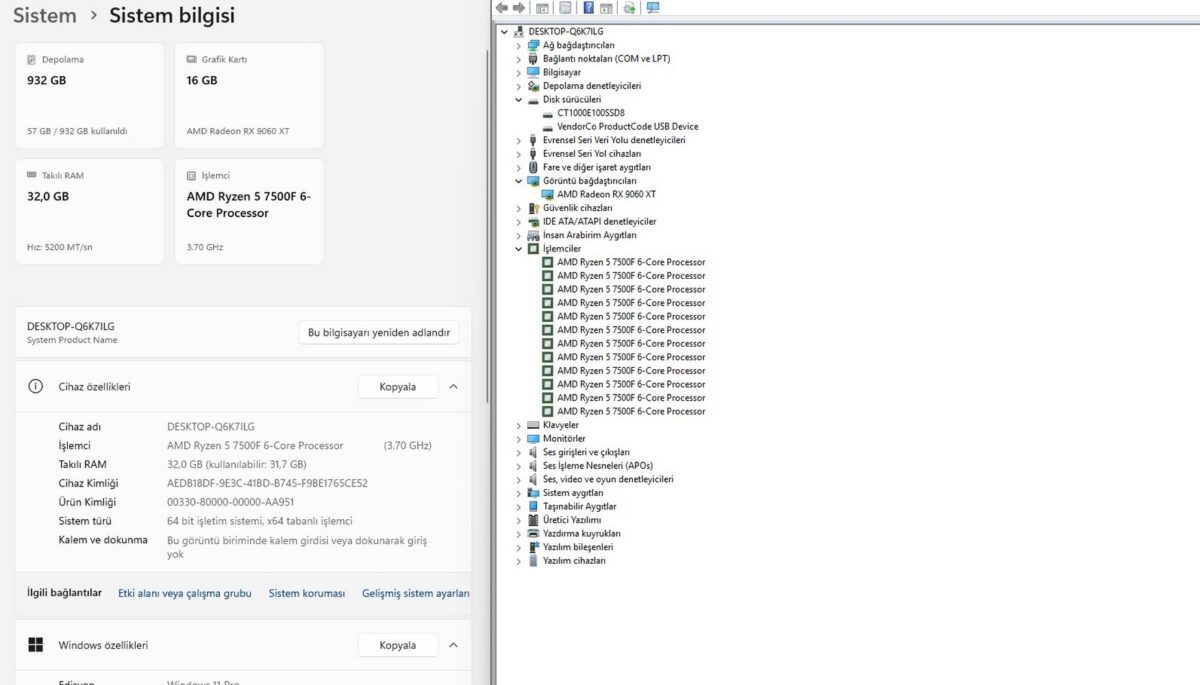This screenshot has height=685, width=1200.
Task: Click the Windows logo beside Windows özellikleri
Action: pos(35,645)
